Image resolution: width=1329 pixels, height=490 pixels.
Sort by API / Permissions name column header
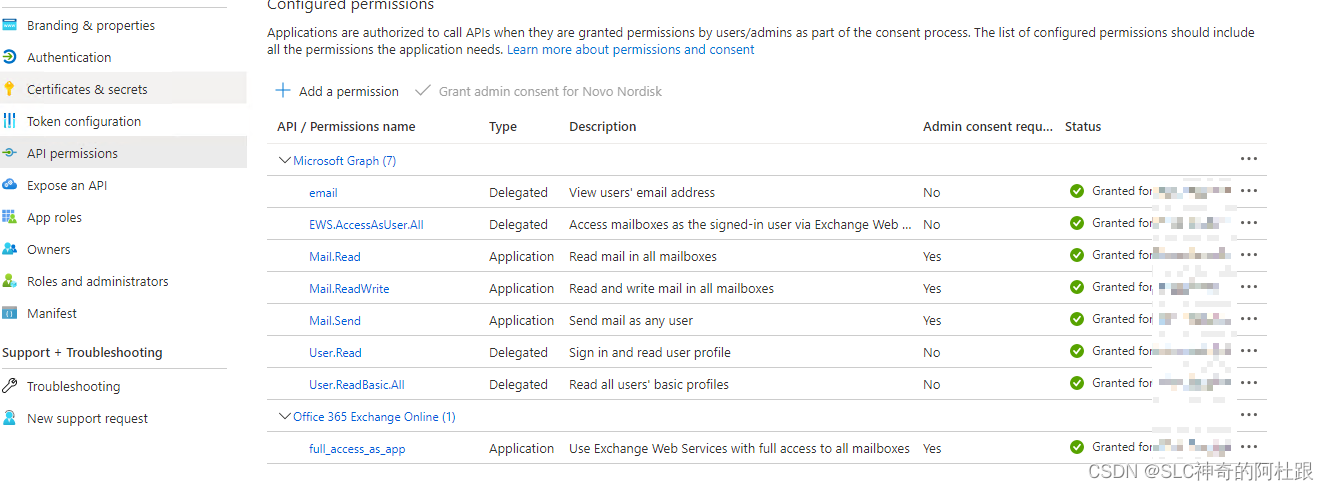(x=346, y=126)
